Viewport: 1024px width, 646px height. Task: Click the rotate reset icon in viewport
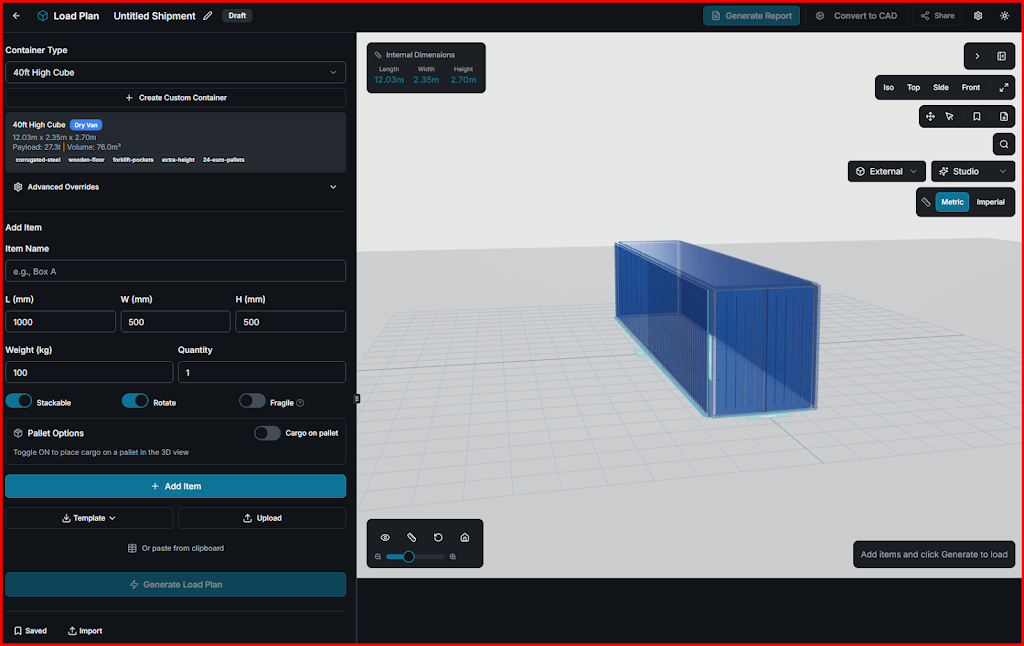coord(438,537)
